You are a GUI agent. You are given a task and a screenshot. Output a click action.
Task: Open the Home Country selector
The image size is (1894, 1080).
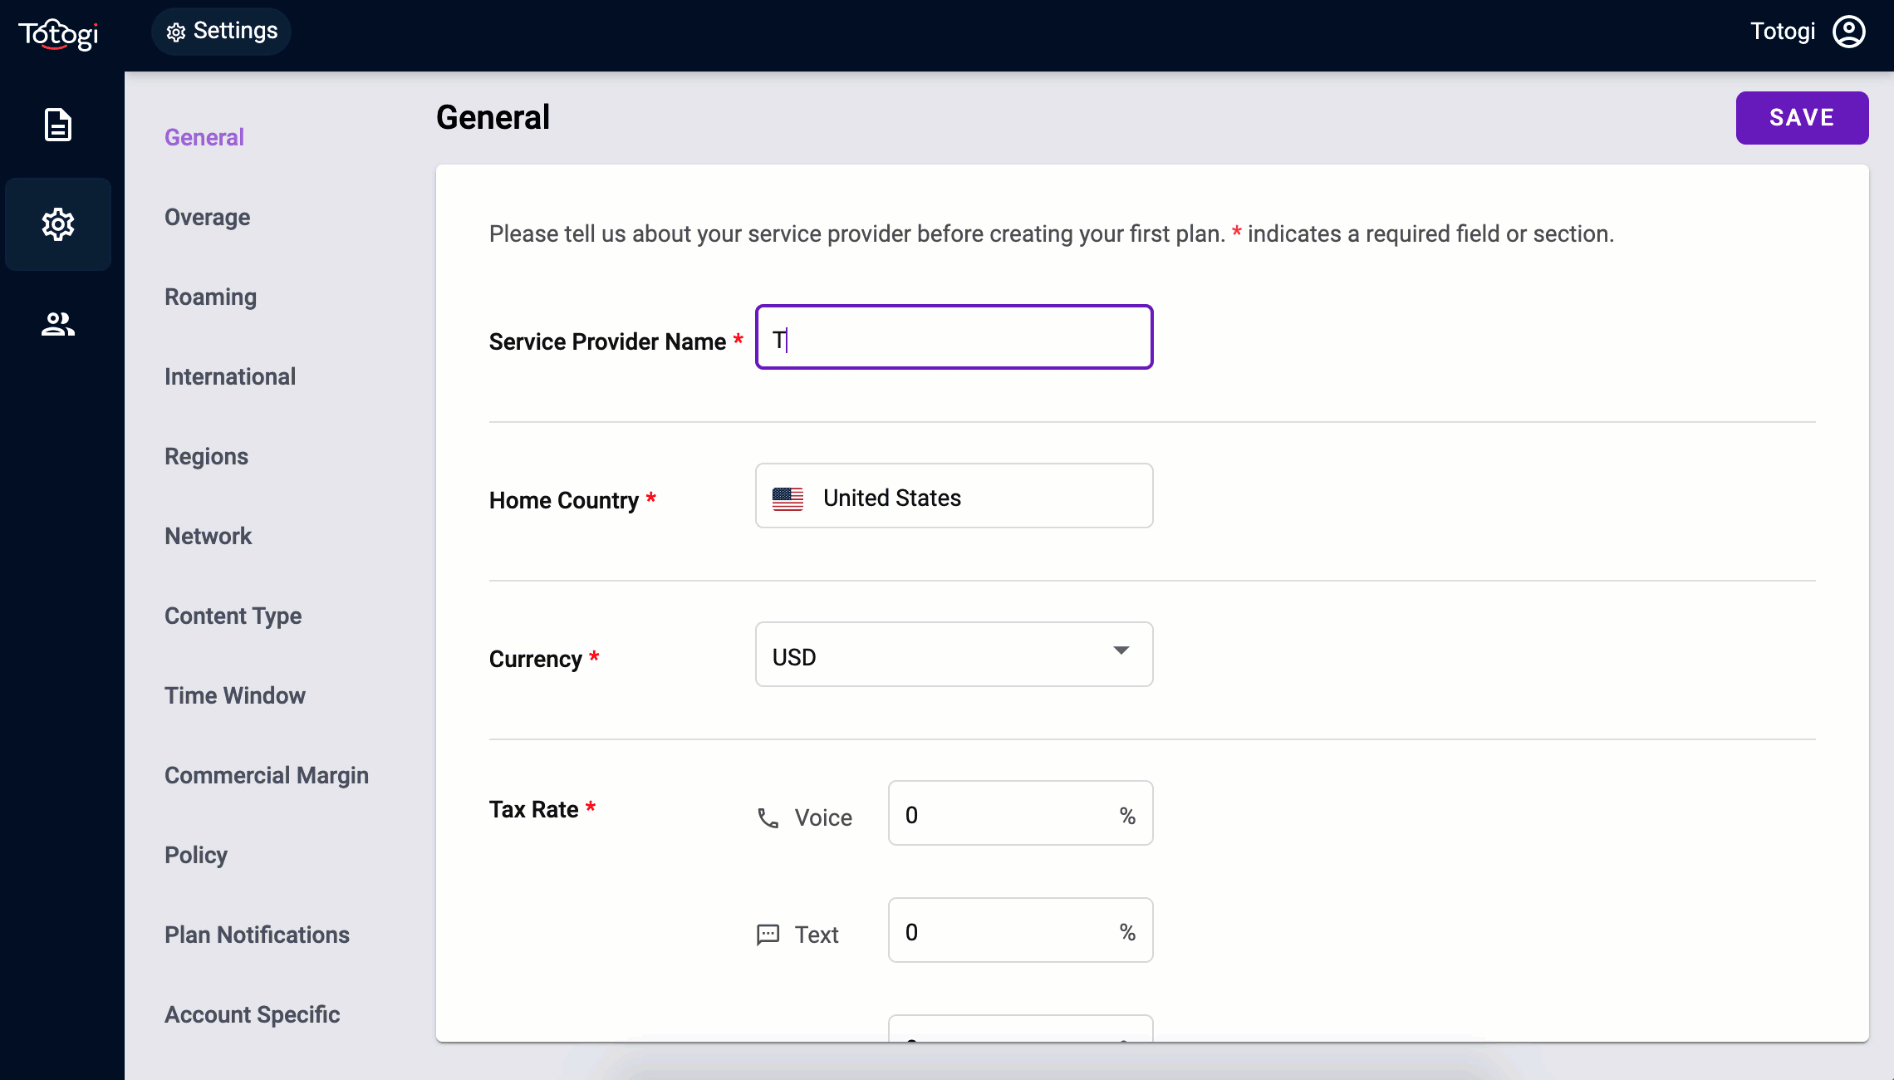[953, 496]
